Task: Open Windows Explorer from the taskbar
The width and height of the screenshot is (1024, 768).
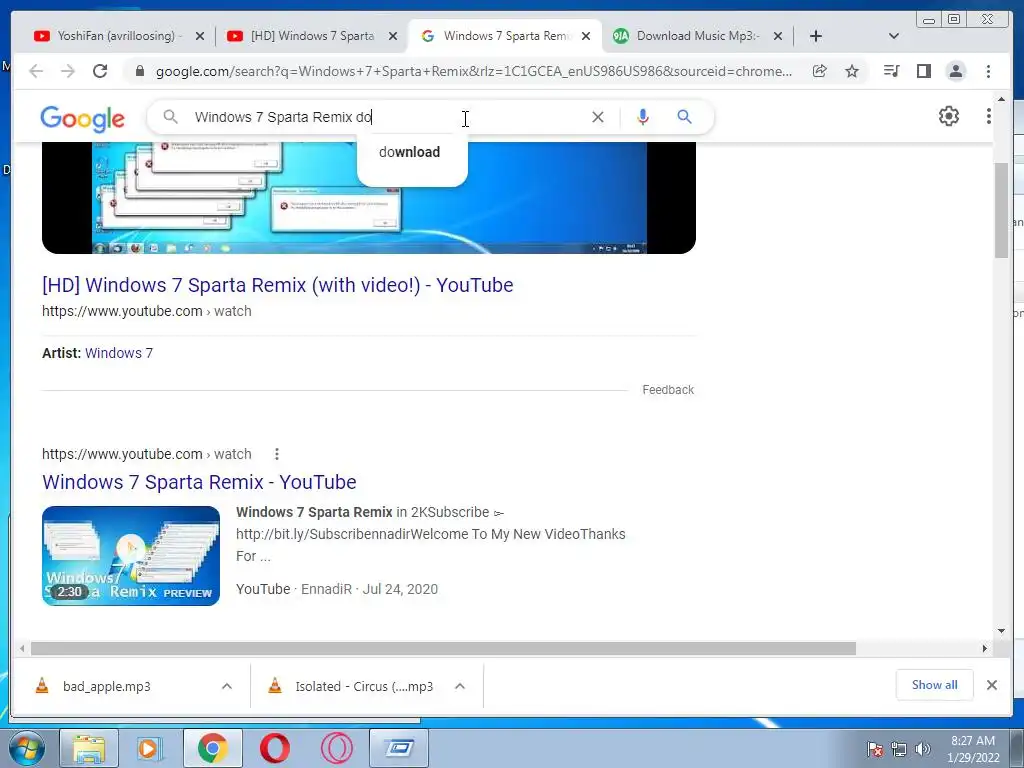Action: (89, 748)
